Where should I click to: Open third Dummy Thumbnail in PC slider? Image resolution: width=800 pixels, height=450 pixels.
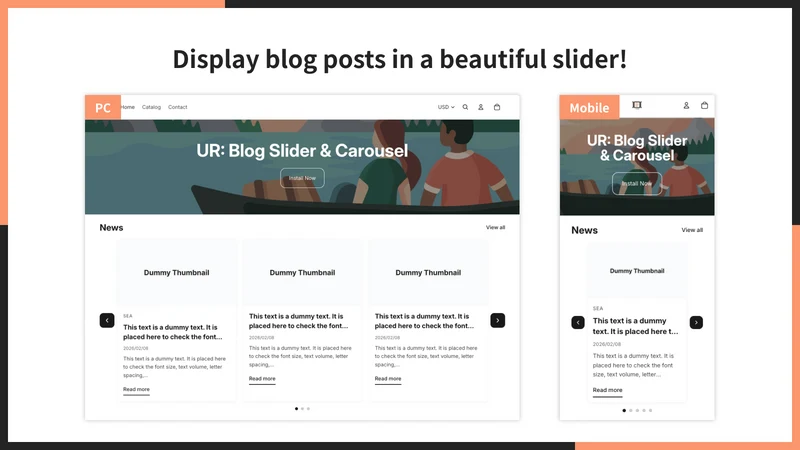click(x=428, y=272)
